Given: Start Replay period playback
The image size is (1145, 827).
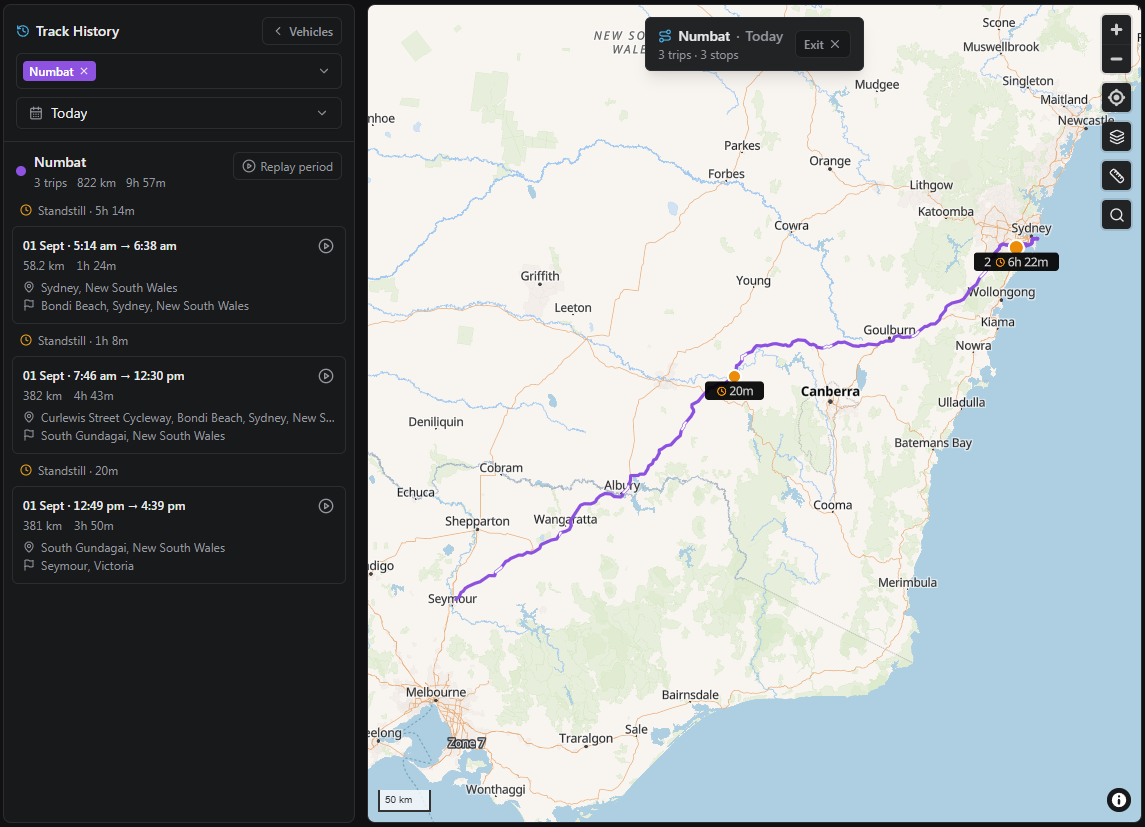Looking at the screenshot, I should tap(288, 166).
